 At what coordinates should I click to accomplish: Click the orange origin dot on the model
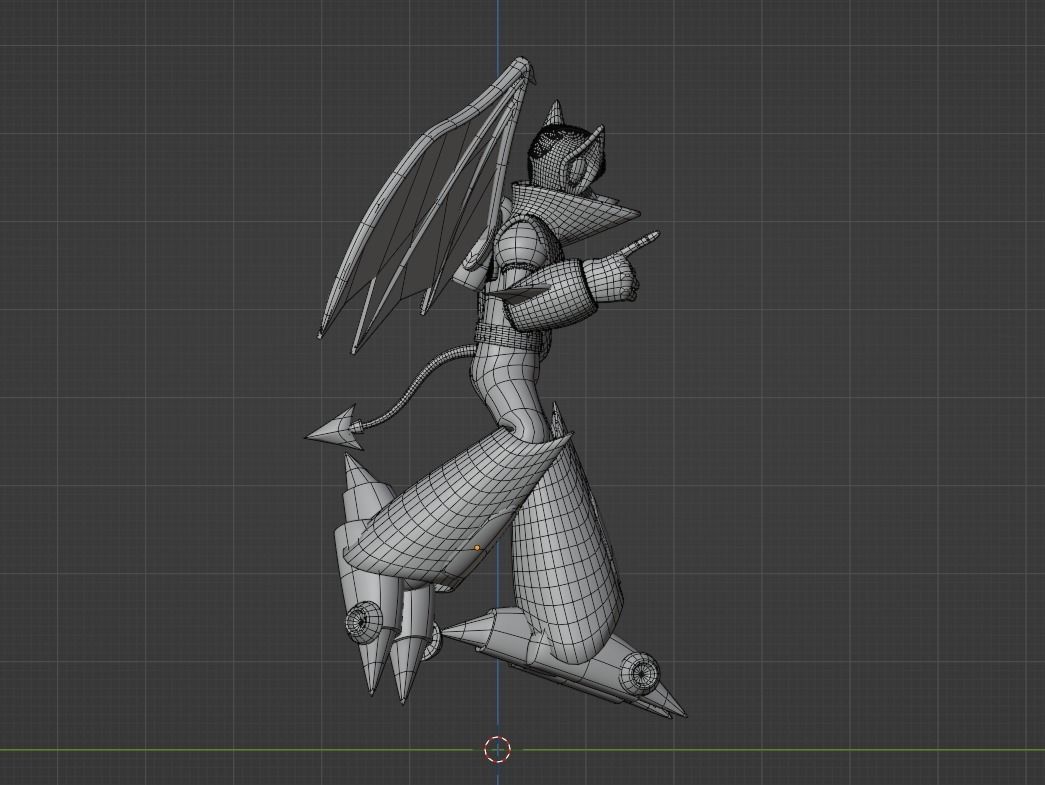[477, 548]
